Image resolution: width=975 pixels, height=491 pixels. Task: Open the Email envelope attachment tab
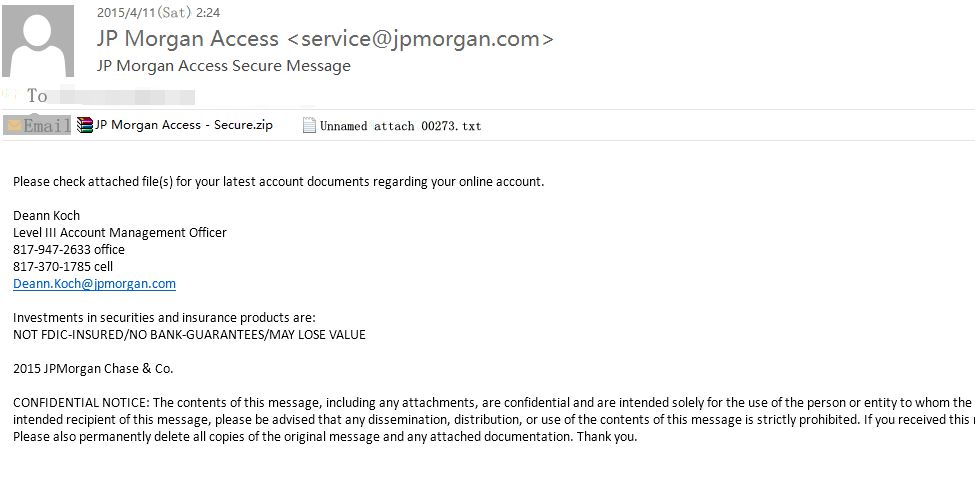(x=37, y=126)
